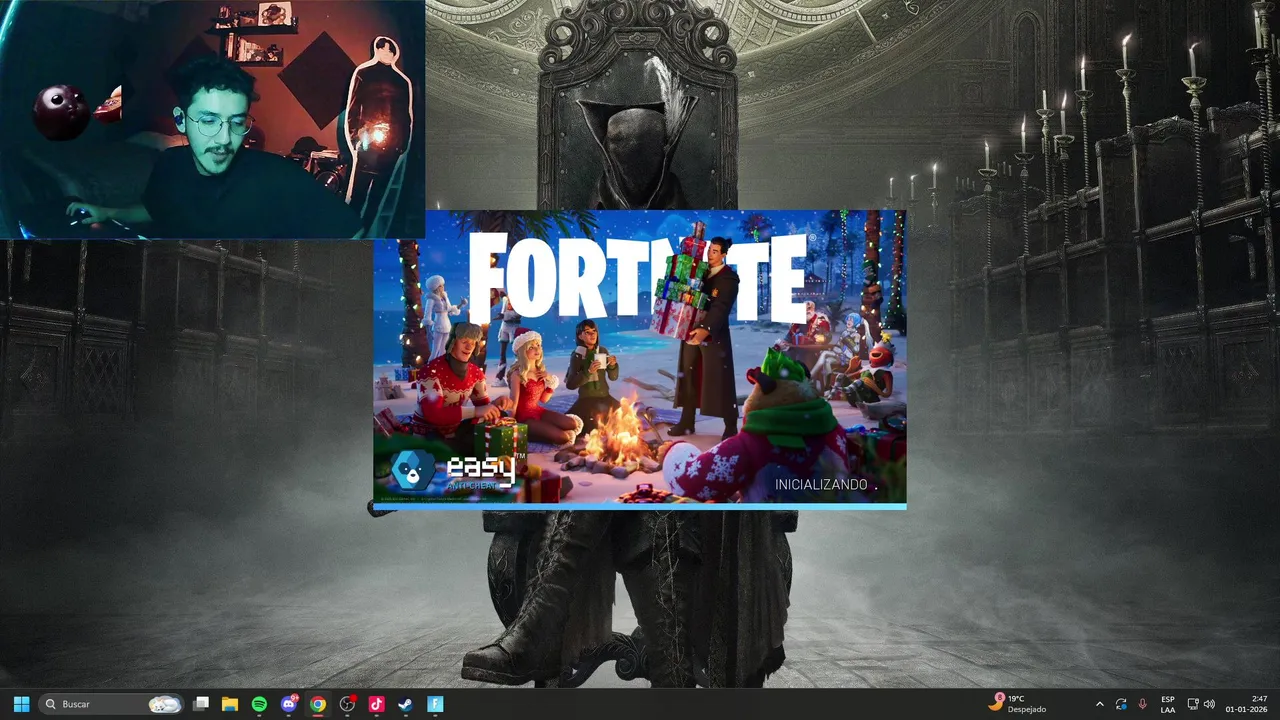Screen dimensions: 1280x720
Task: Click the Fortnite loading progress bar
Action: [640, 506]
